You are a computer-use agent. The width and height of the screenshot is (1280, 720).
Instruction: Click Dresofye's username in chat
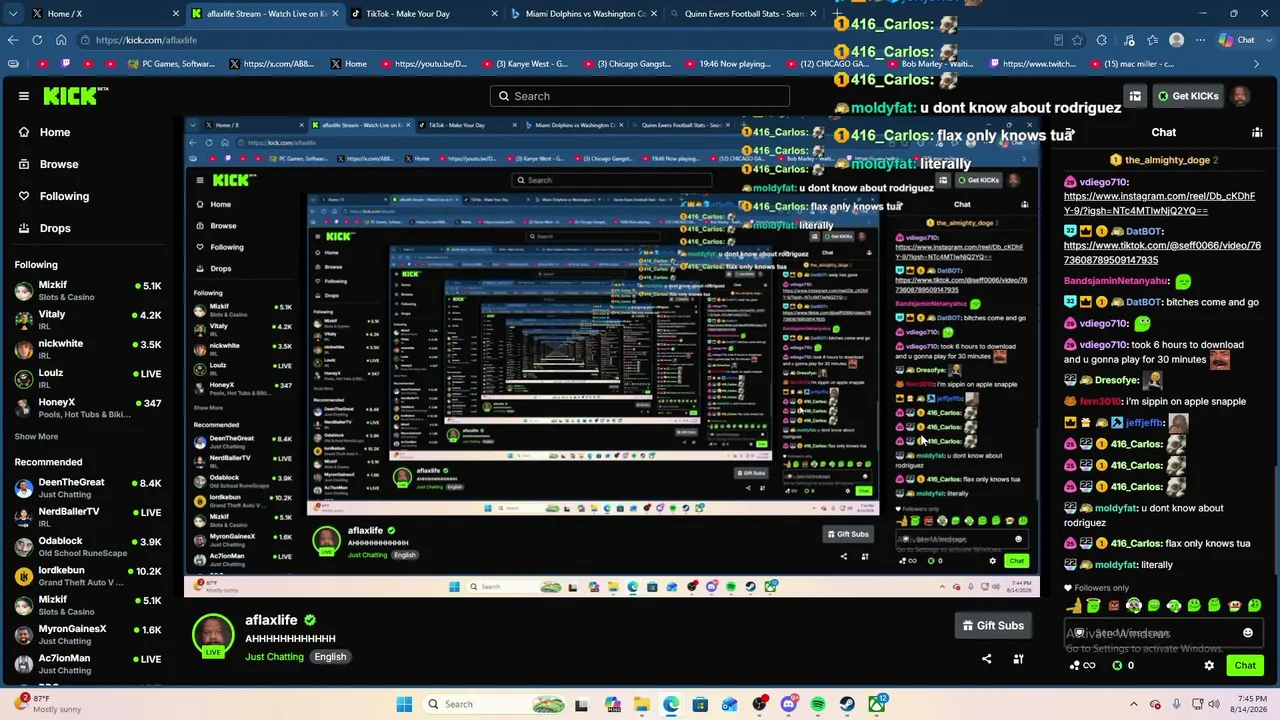[x=1117, y=380]
